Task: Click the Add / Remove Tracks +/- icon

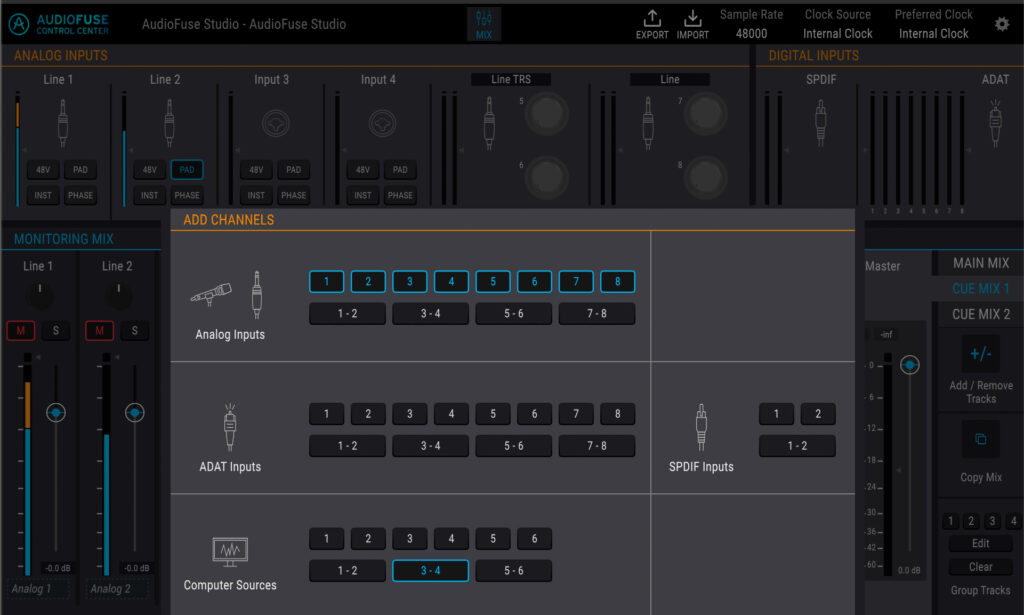Action: click(x=980, y=354)
